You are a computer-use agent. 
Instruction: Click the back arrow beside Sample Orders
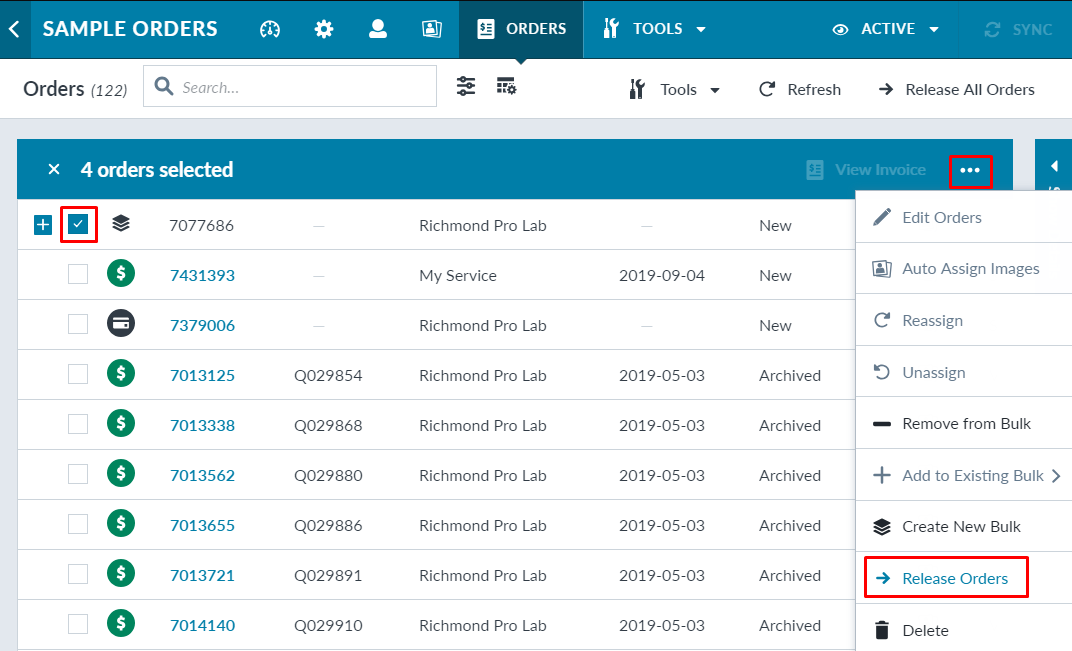(14, 29)
